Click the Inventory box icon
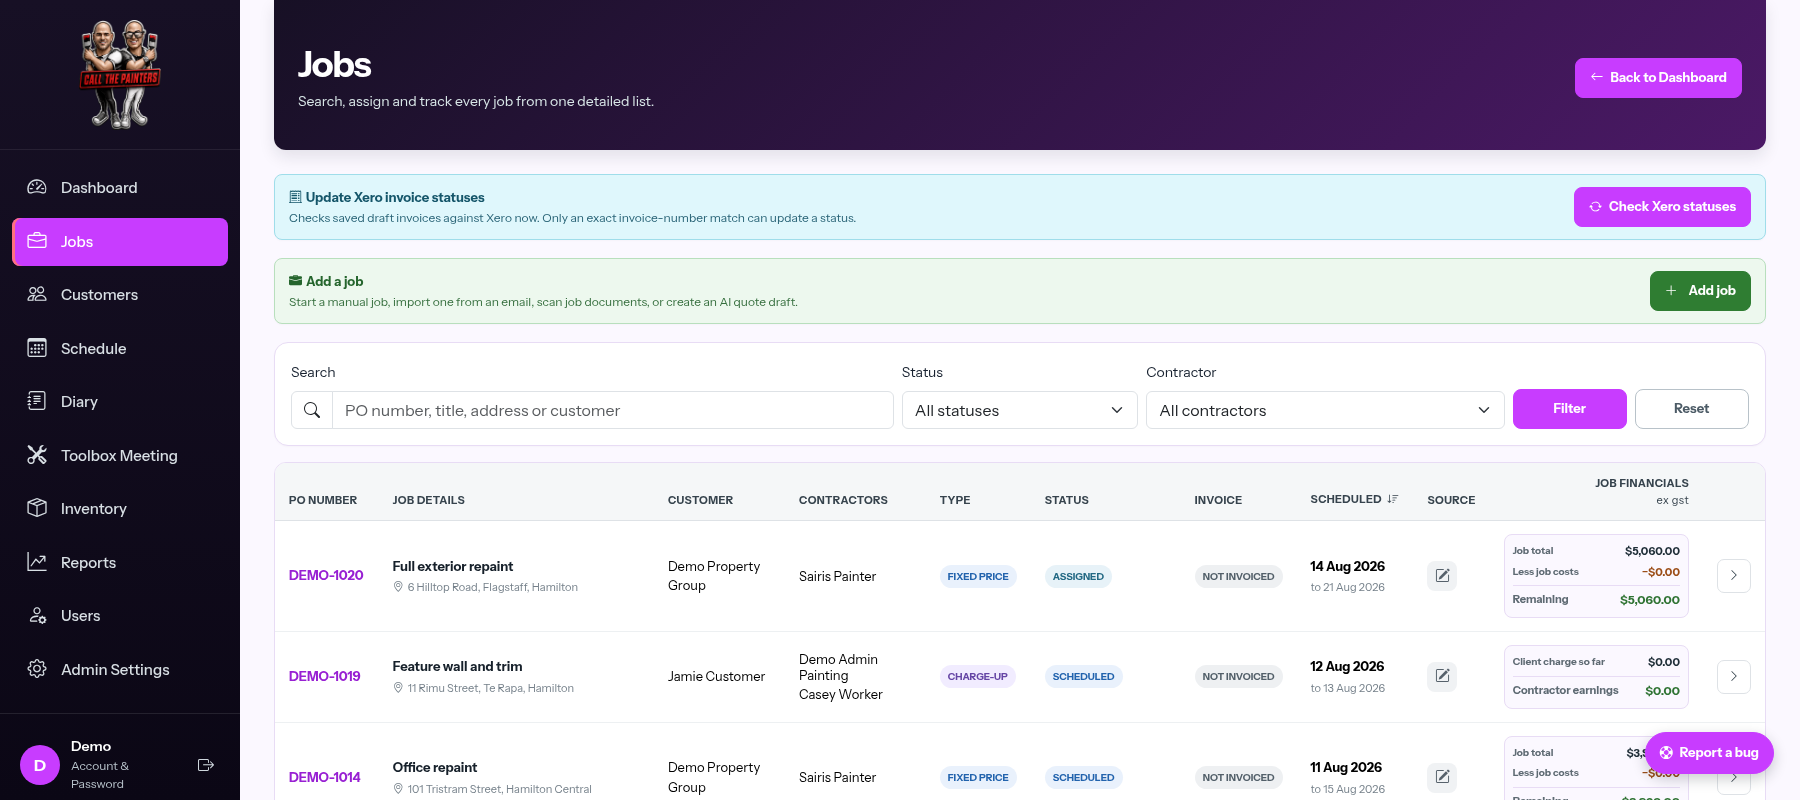1800x800 pixels. click(x=37, y=508)
